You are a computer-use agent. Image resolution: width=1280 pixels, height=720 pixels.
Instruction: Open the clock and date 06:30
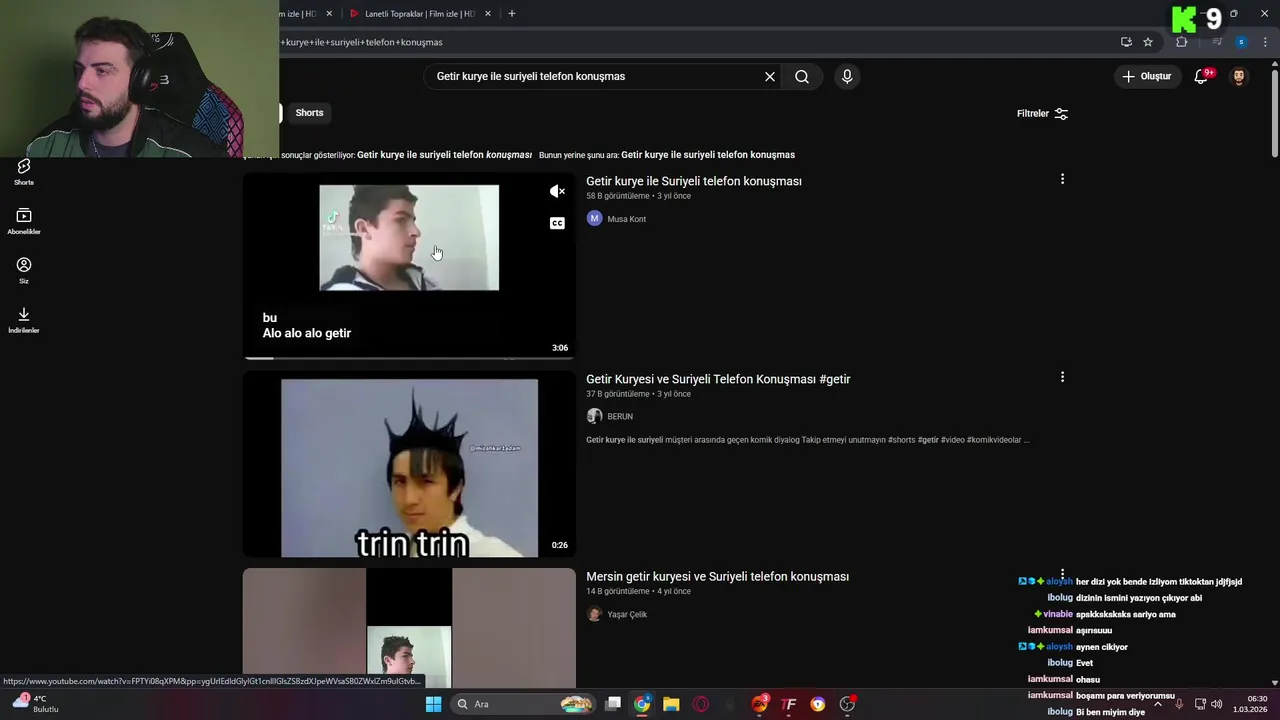click(x=1250, y=704)
